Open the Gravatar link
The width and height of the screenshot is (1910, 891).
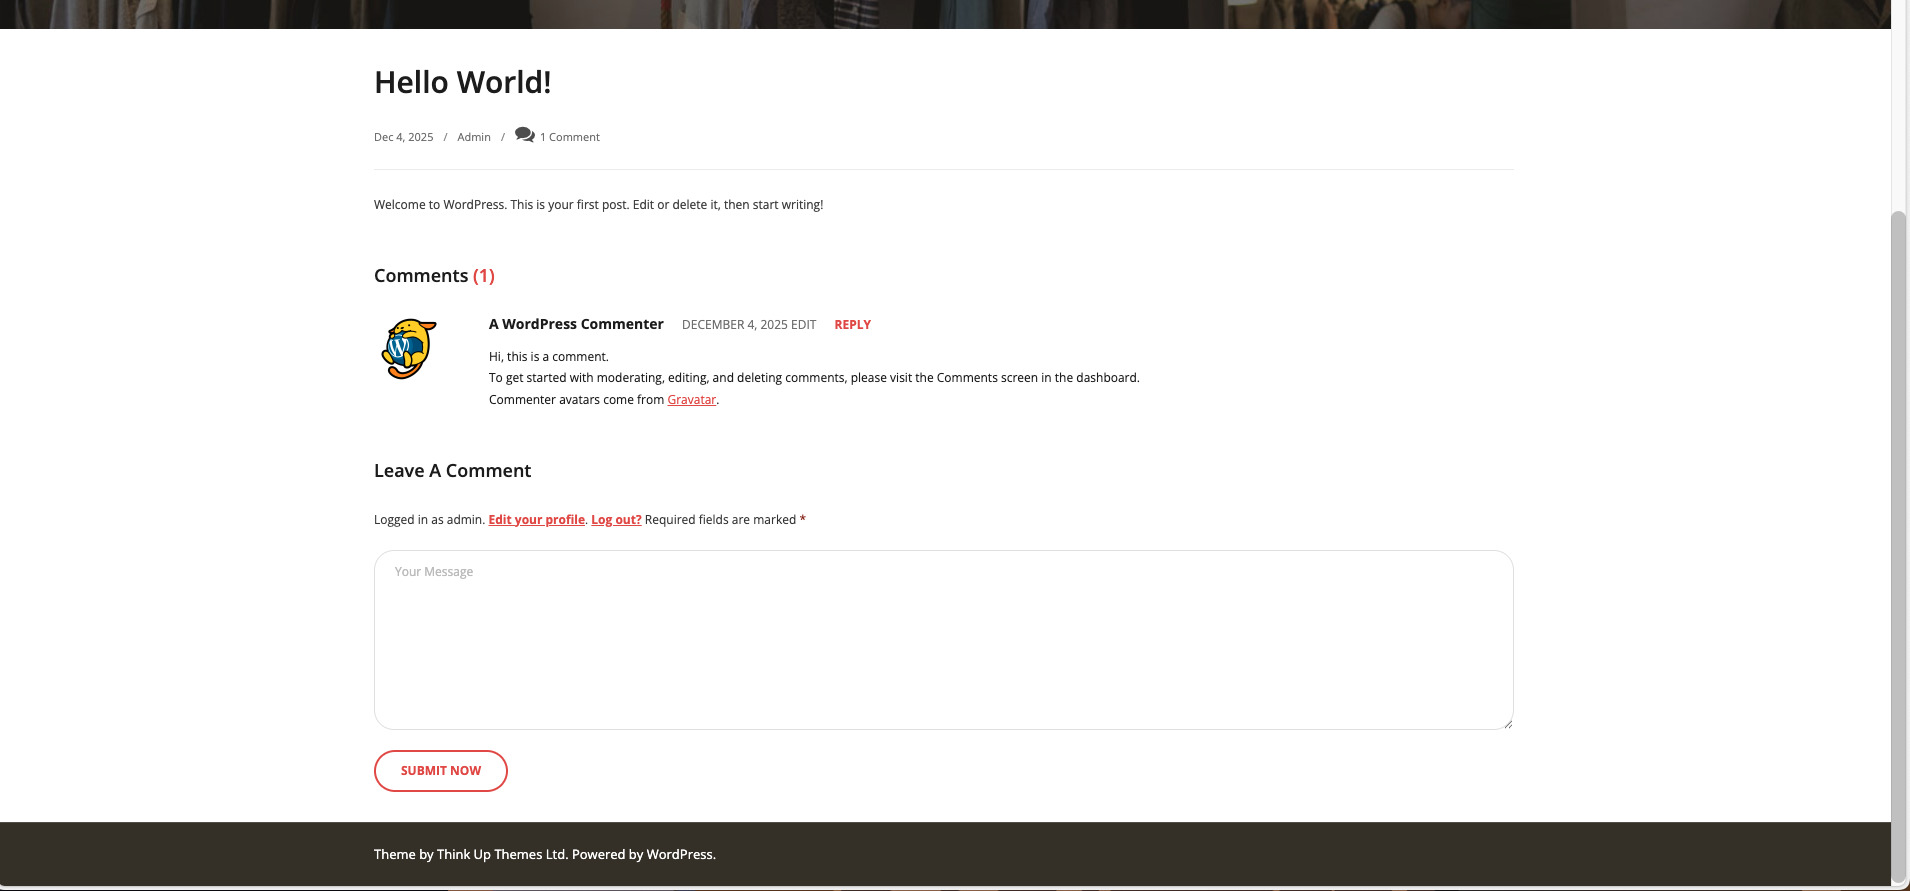pyautogui.click(x=691, y=400)
